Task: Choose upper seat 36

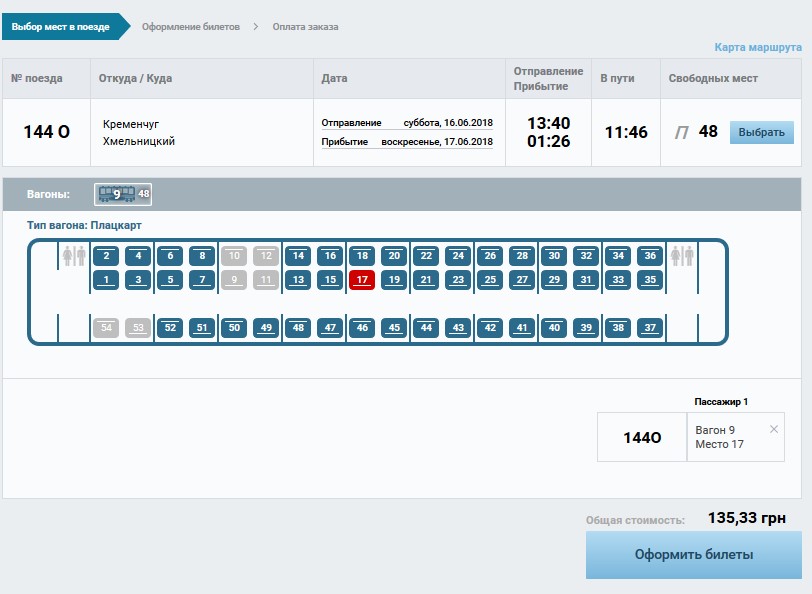Action: 650,256
